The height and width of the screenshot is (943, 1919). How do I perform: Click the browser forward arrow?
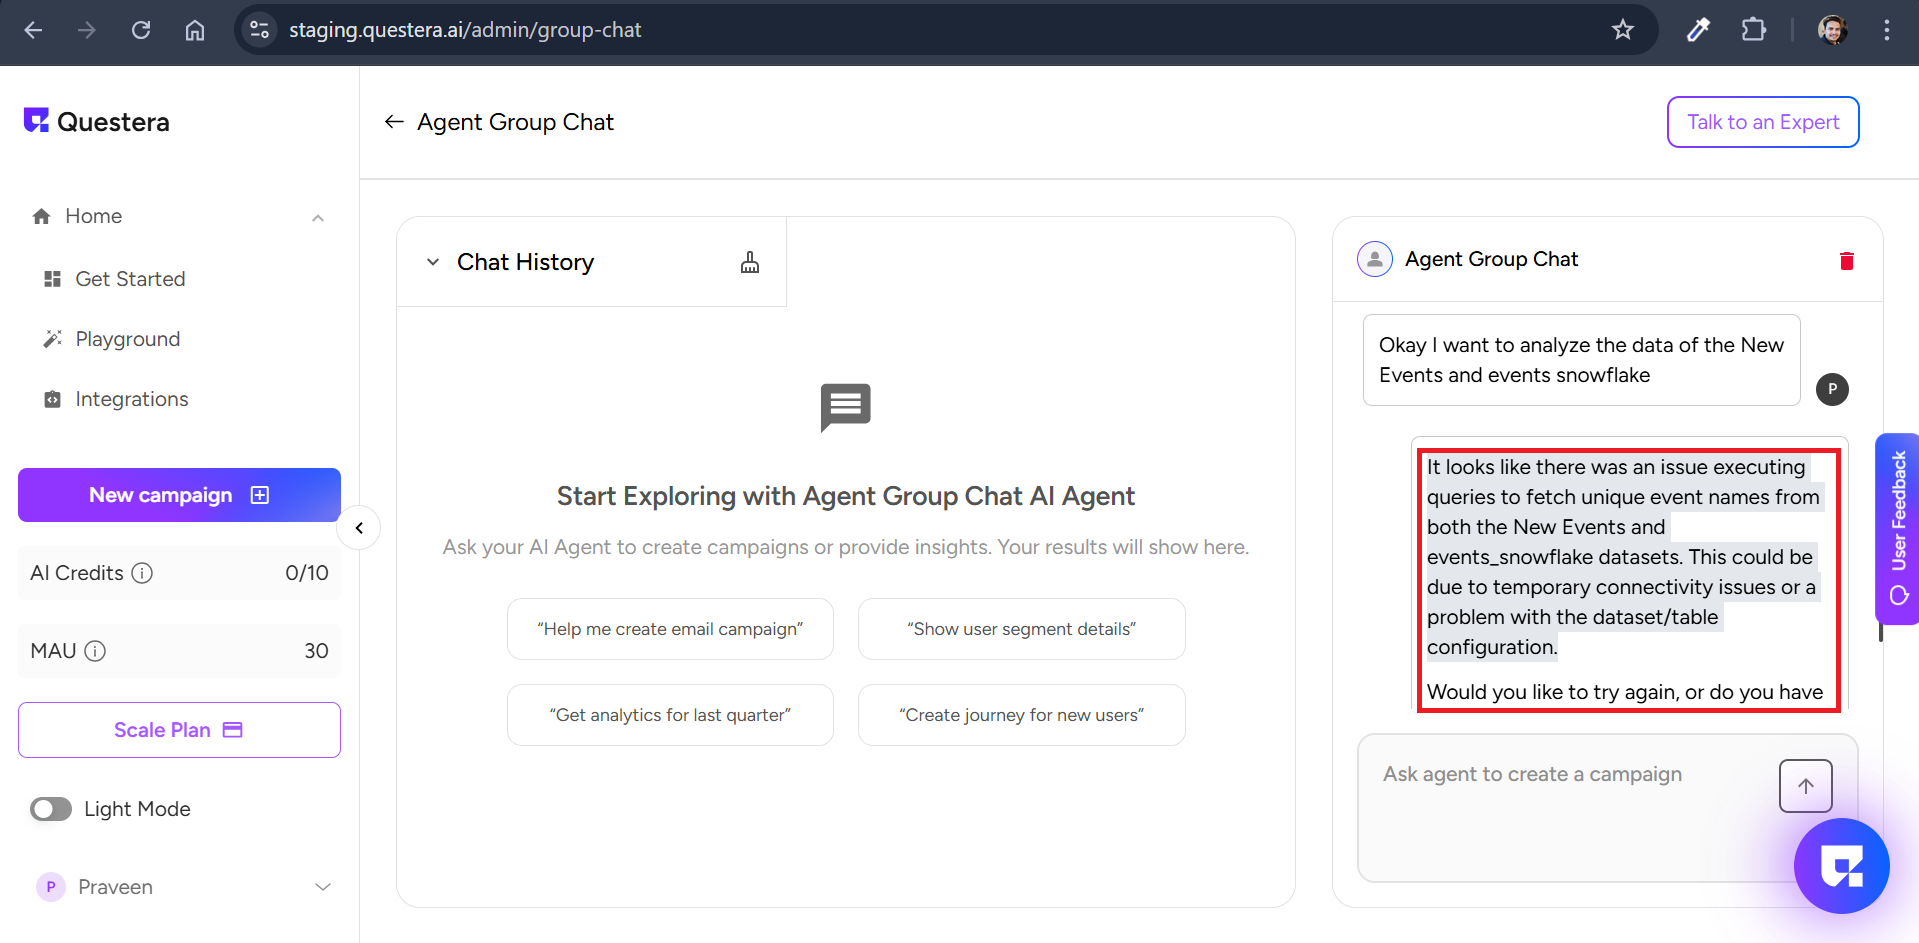click(x=87, y=30)
